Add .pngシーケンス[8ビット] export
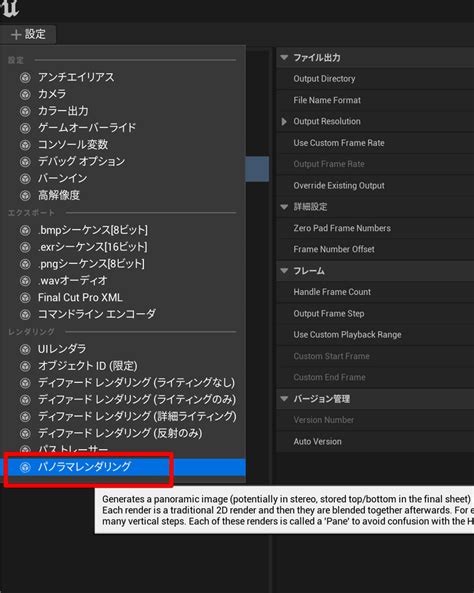 [x=91, y=264]
